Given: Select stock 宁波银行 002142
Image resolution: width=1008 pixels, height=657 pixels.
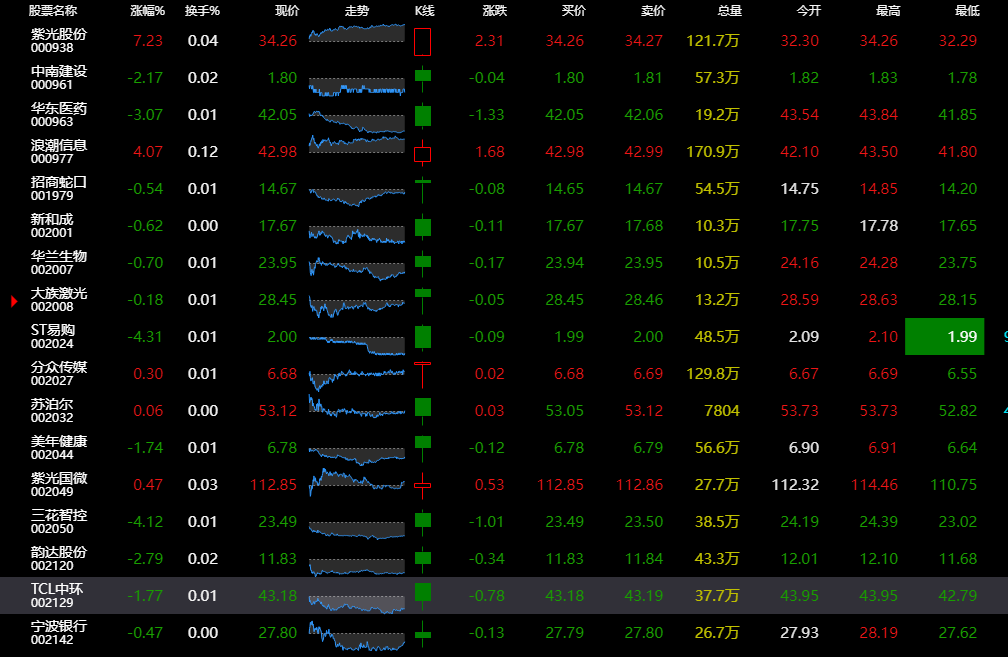Looking at the screenshot, I should pos(58,633).
